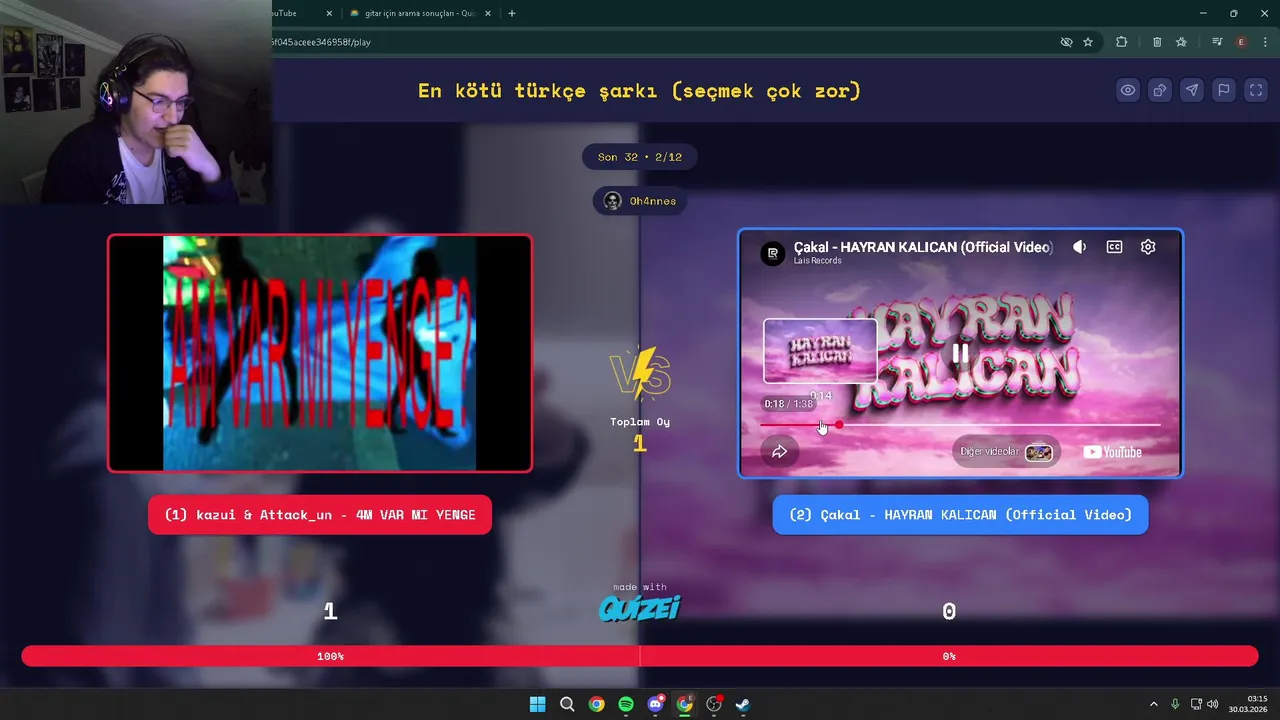Open the active Chrome profile window in taskbar

pos(684,704)
